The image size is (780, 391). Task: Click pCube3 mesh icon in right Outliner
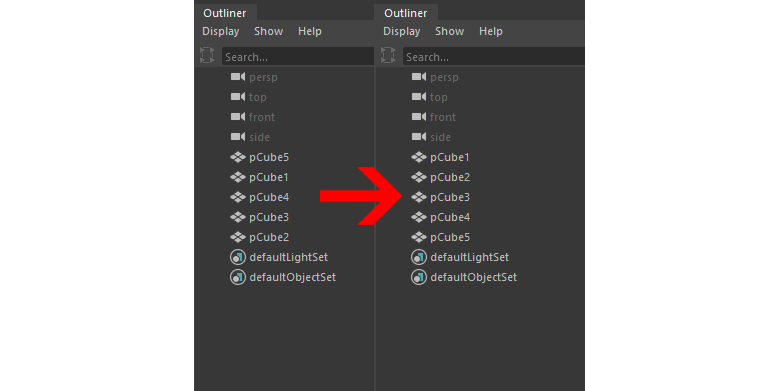(419, 197)
